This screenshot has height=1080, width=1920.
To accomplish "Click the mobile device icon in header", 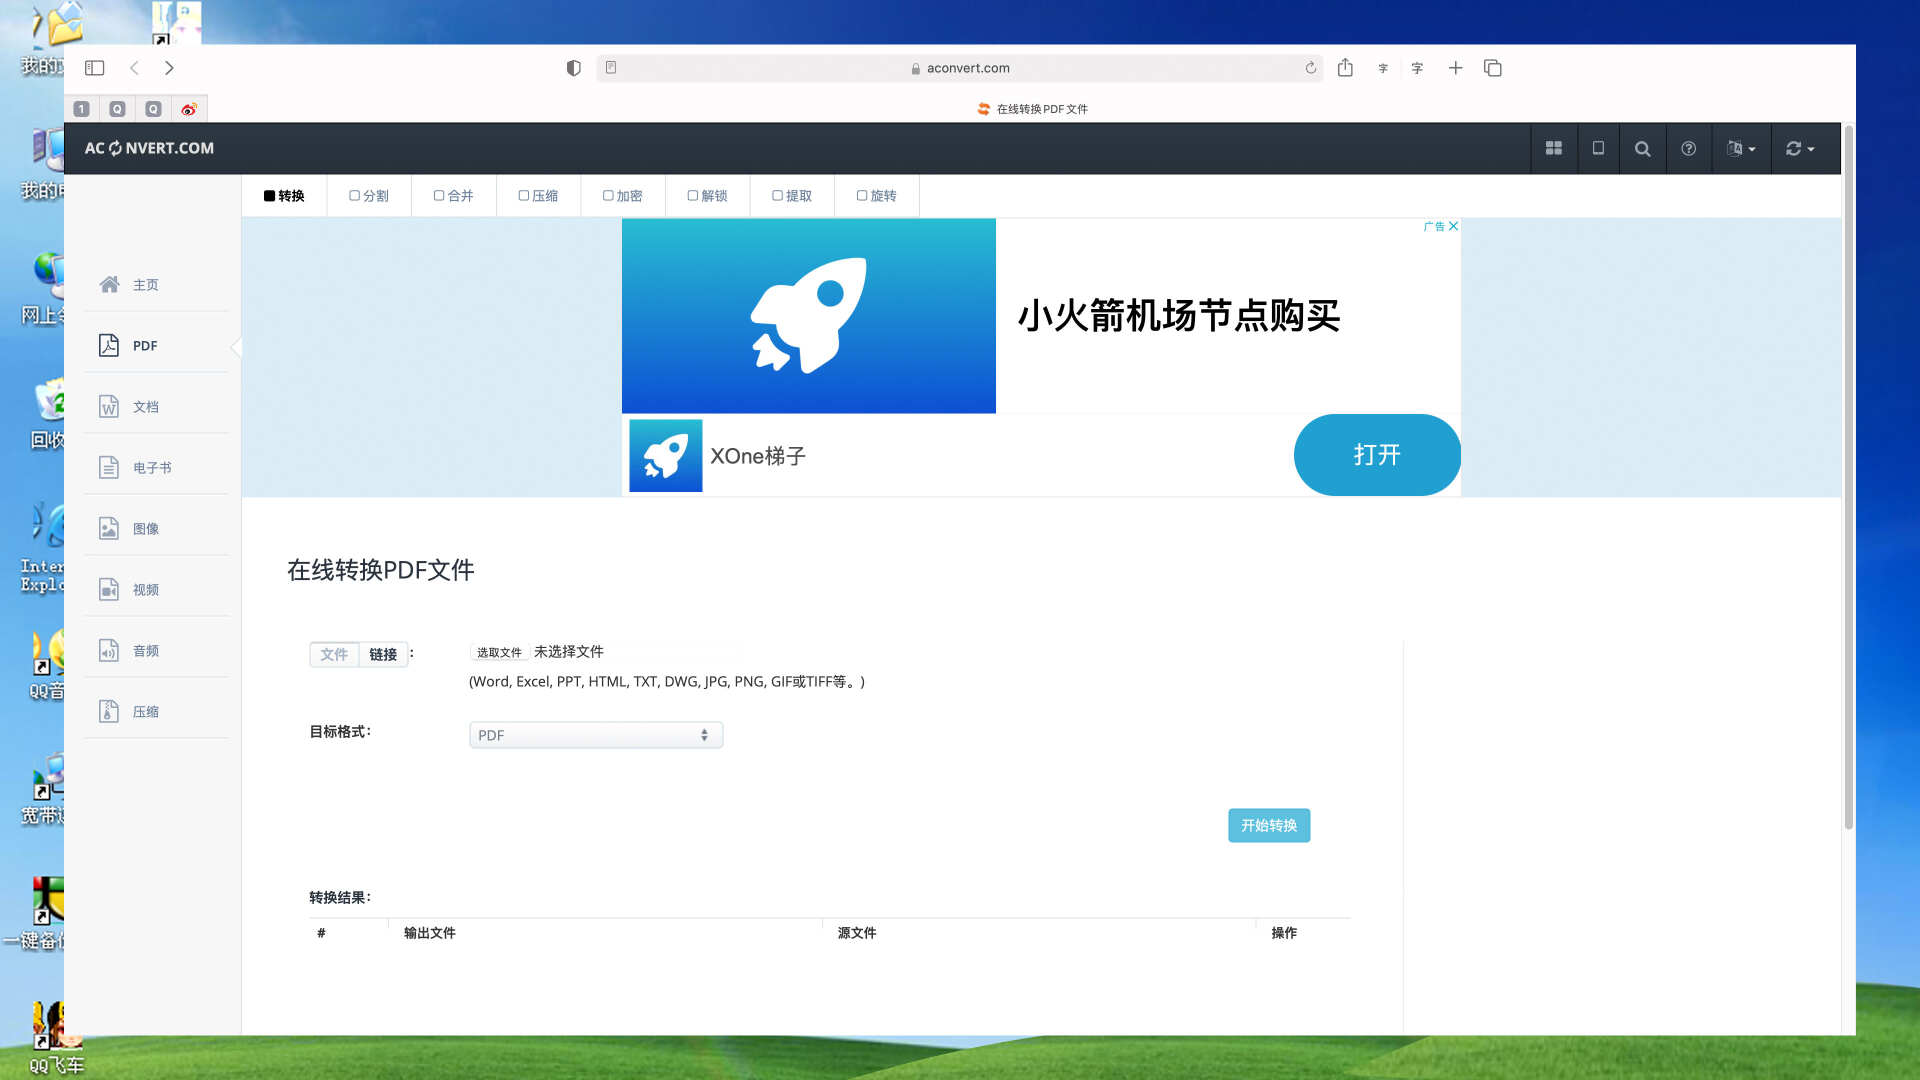I will 1598,148.
